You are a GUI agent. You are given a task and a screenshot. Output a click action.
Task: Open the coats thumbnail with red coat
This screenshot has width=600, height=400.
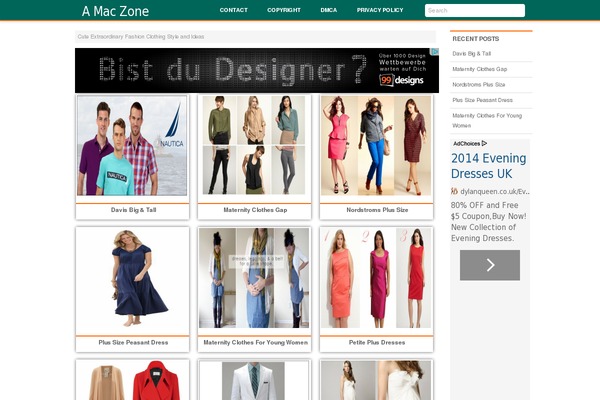click(x=132, y=380)
